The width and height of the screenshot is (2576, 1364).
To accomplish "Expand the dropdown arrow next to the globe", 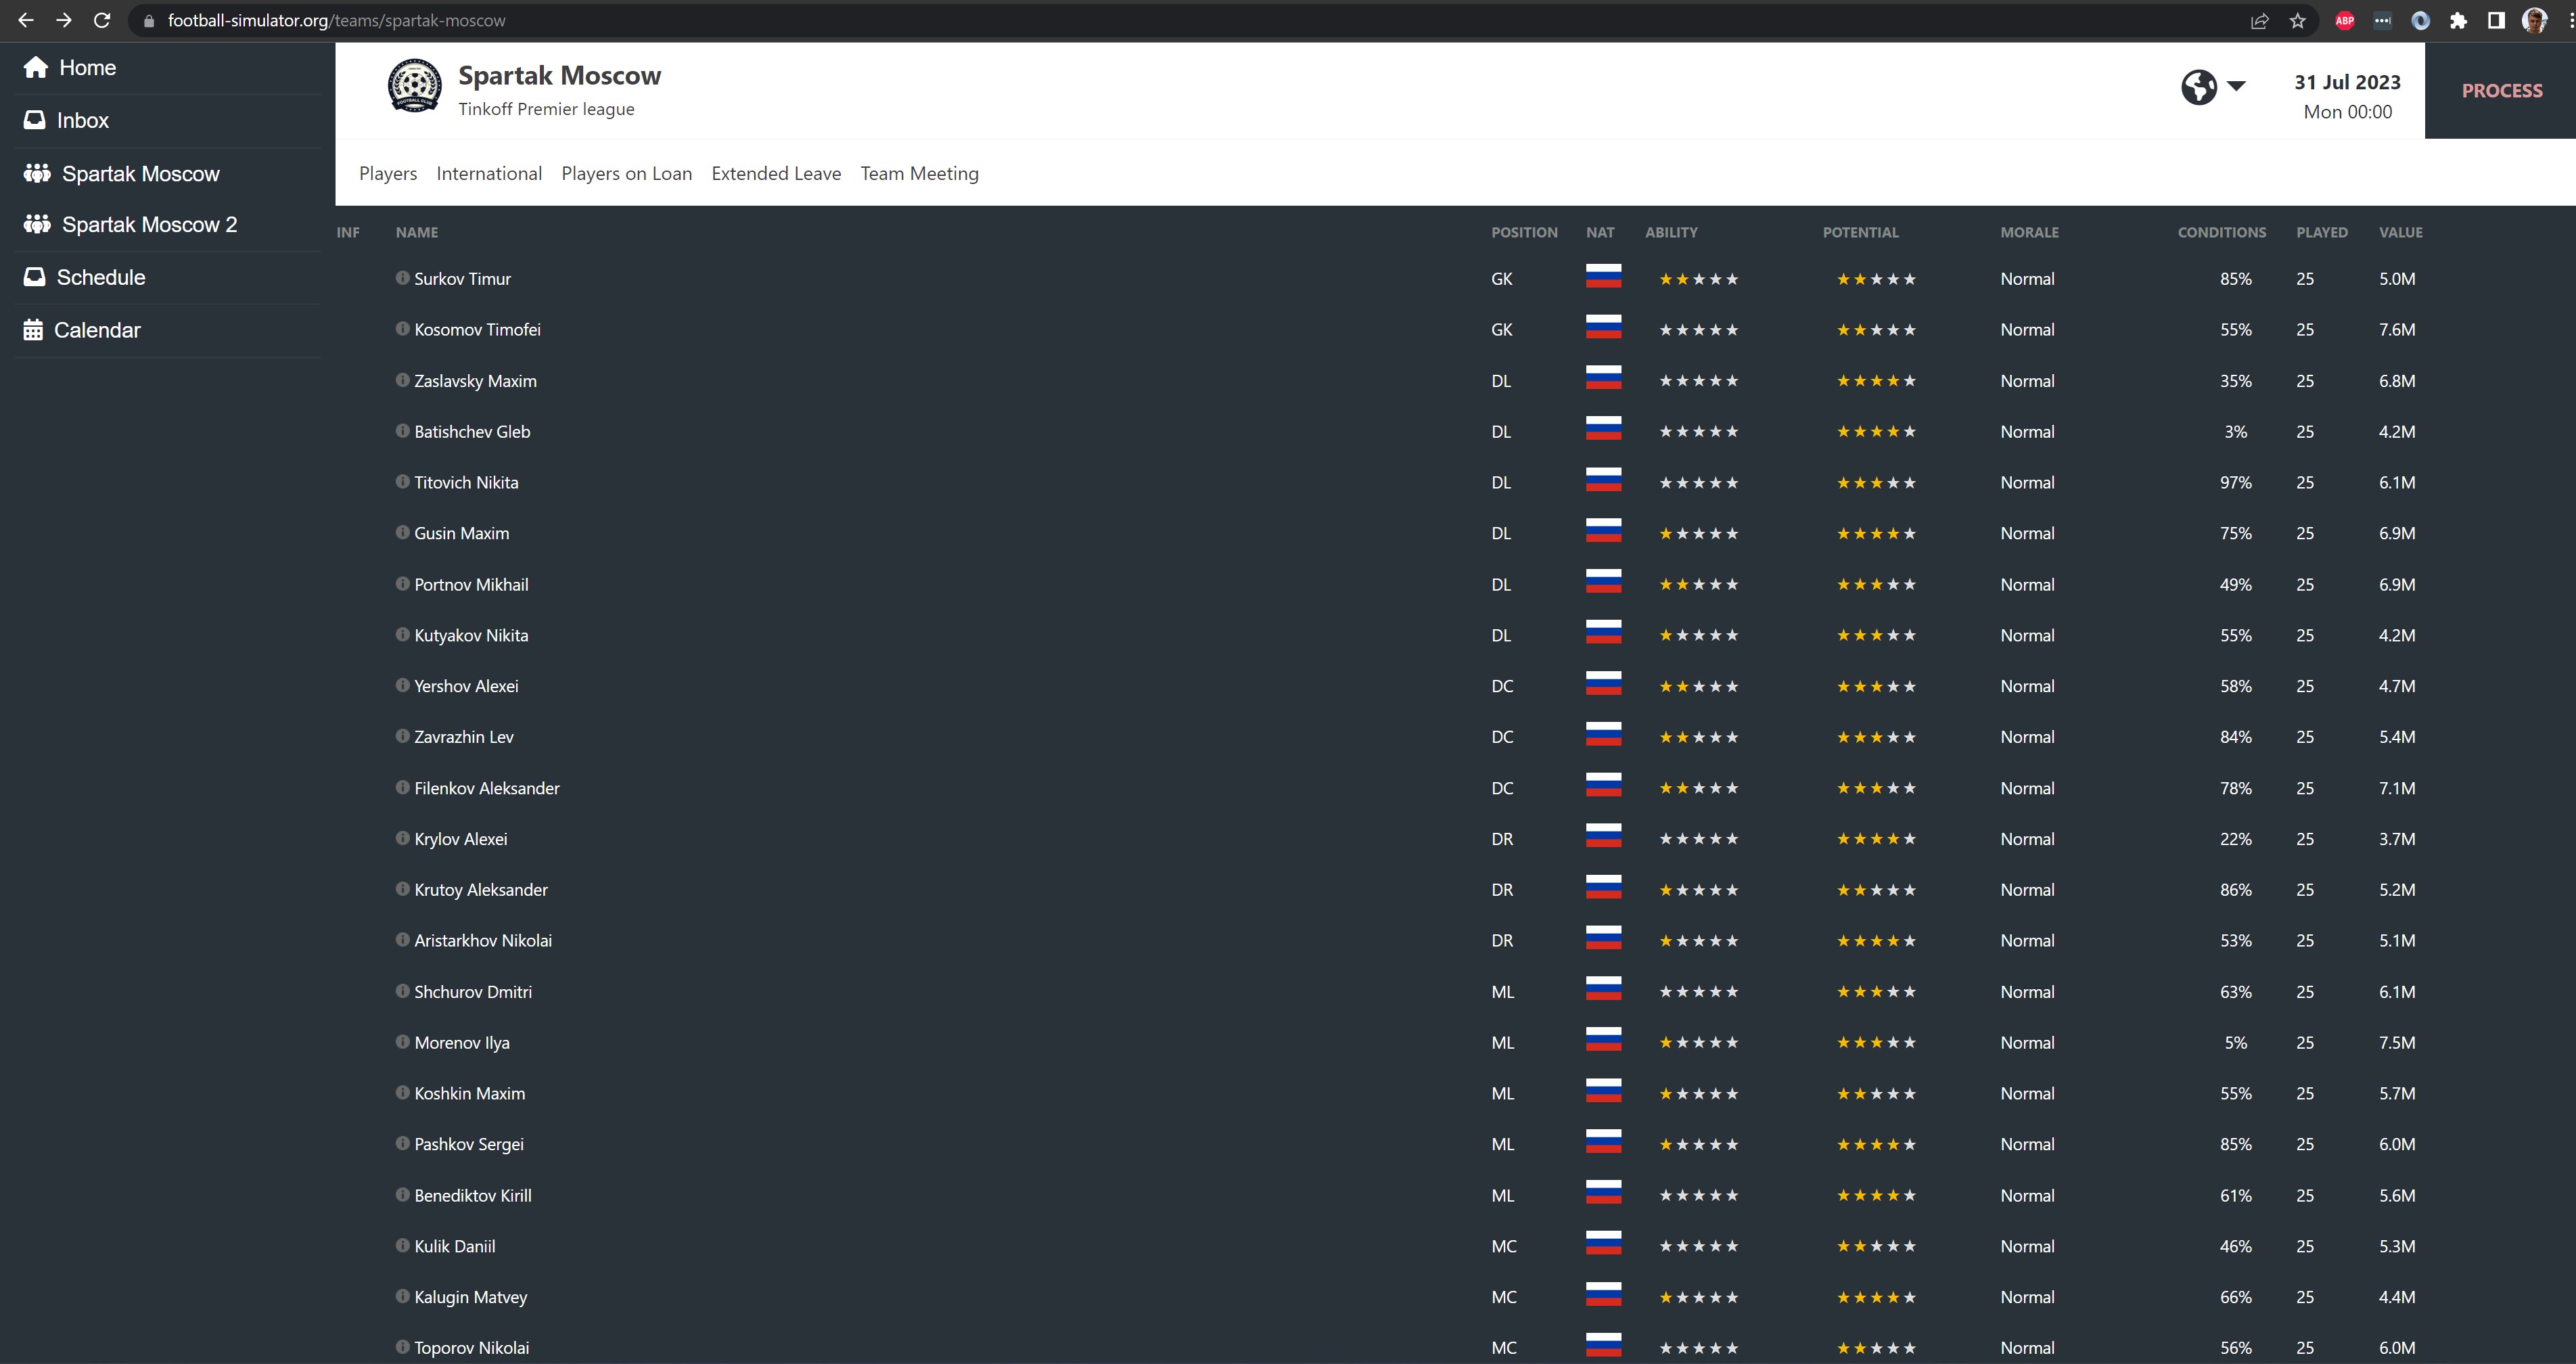I will pos(2237,86).
